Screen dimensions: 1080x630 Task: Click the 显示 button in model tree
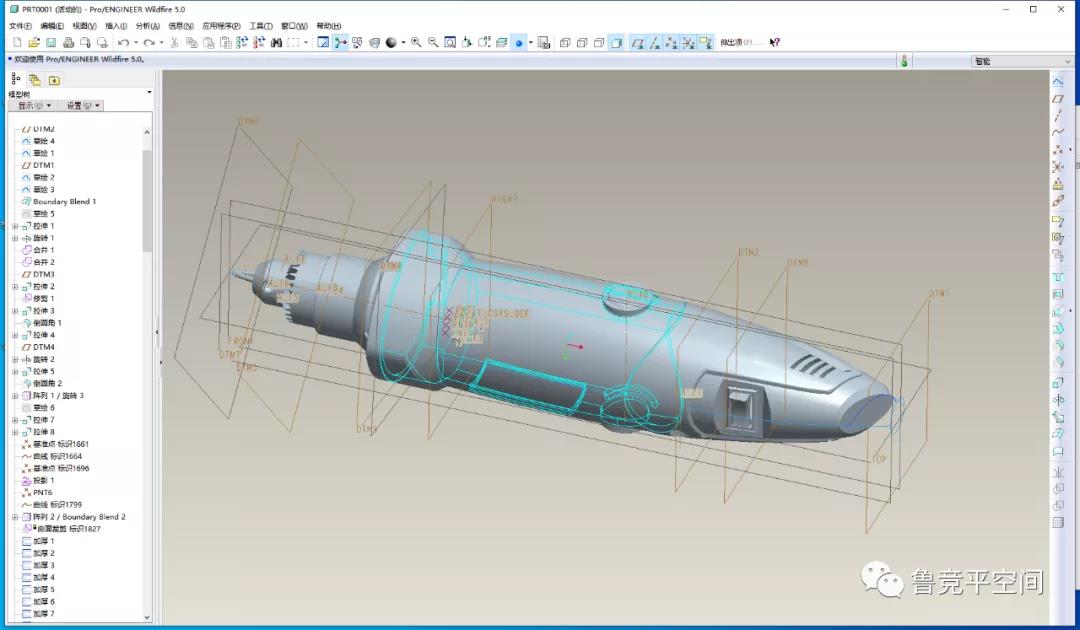[x=31, y=105]
